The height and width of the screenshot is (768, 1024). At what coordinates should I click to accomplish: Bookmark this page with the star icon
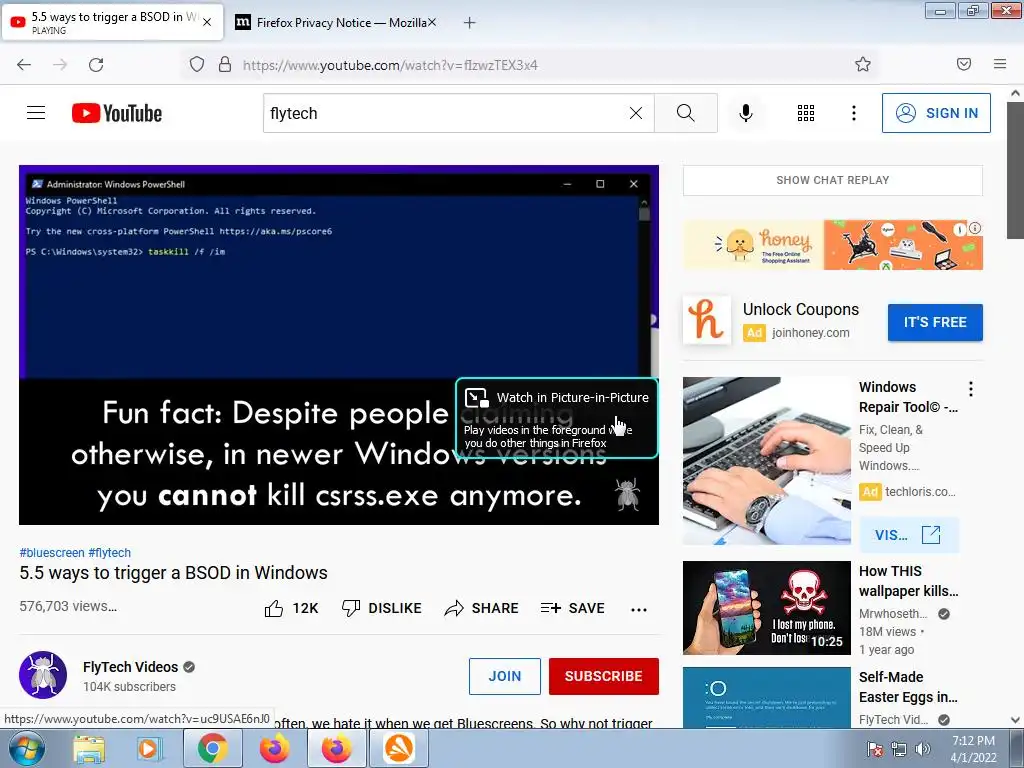[x=863, y=64]
